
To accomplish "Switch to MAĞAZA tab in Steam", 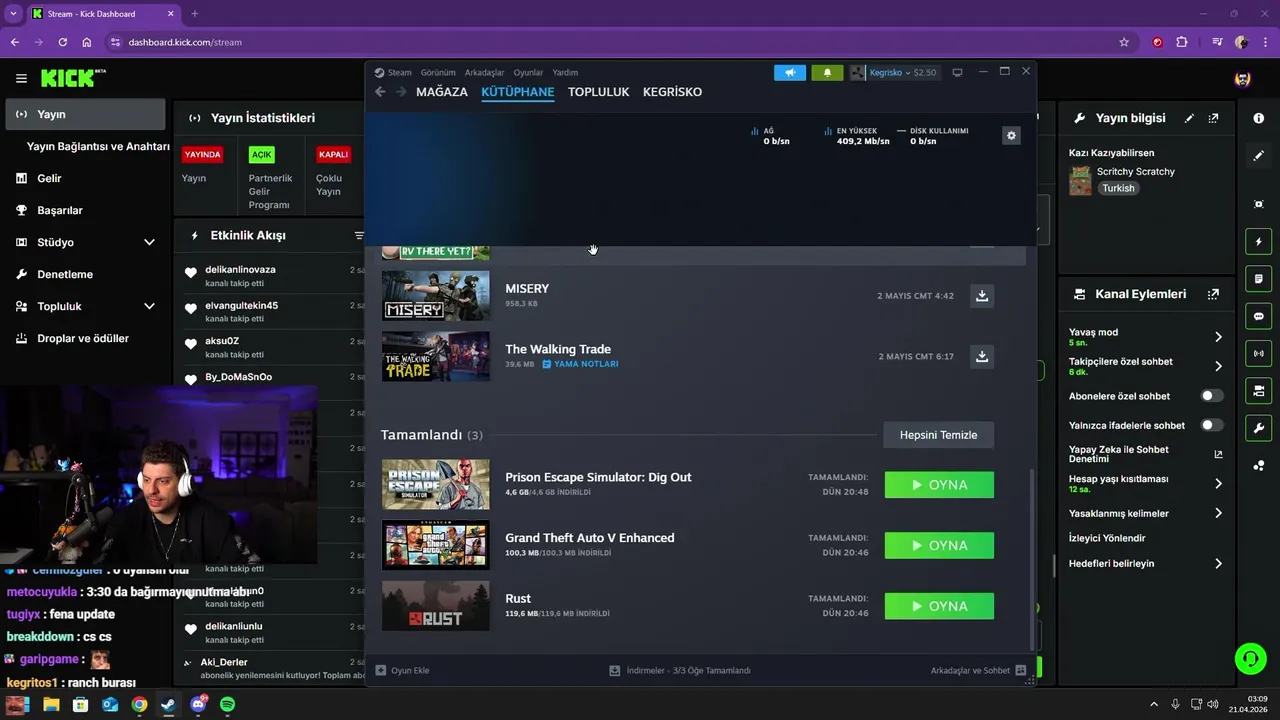I will pyautogui.click(x=442, y=92).
